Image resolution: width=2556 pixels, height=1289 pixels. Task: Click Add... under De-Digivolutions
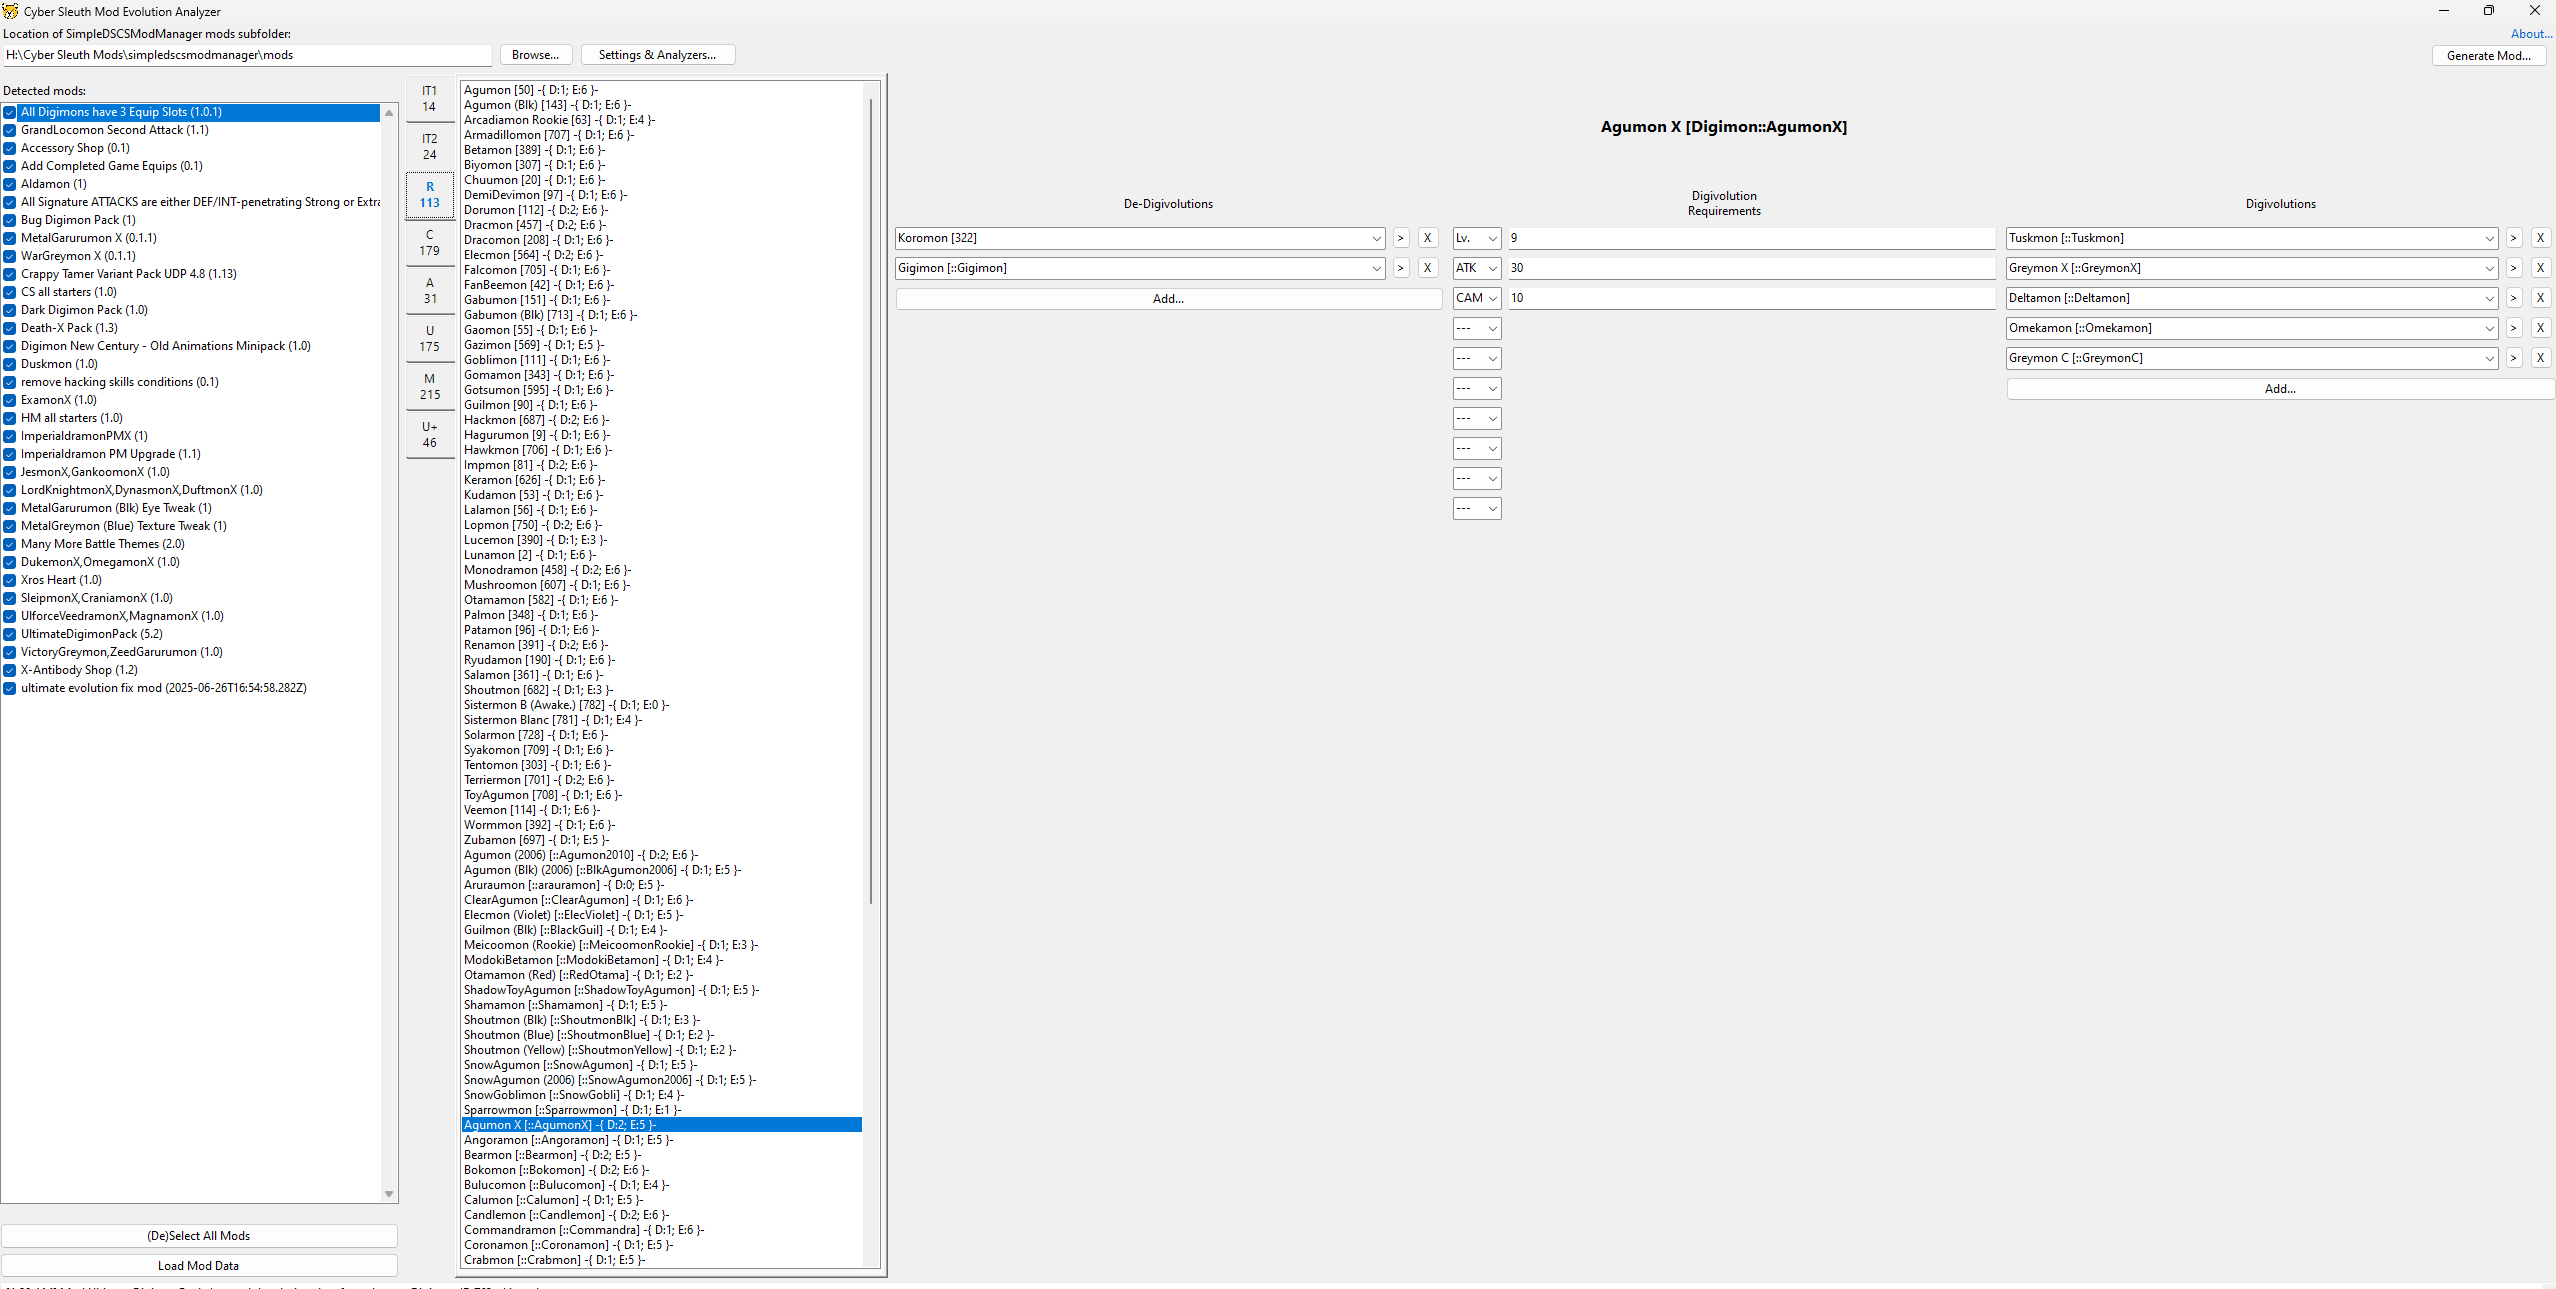(1168, 299)
